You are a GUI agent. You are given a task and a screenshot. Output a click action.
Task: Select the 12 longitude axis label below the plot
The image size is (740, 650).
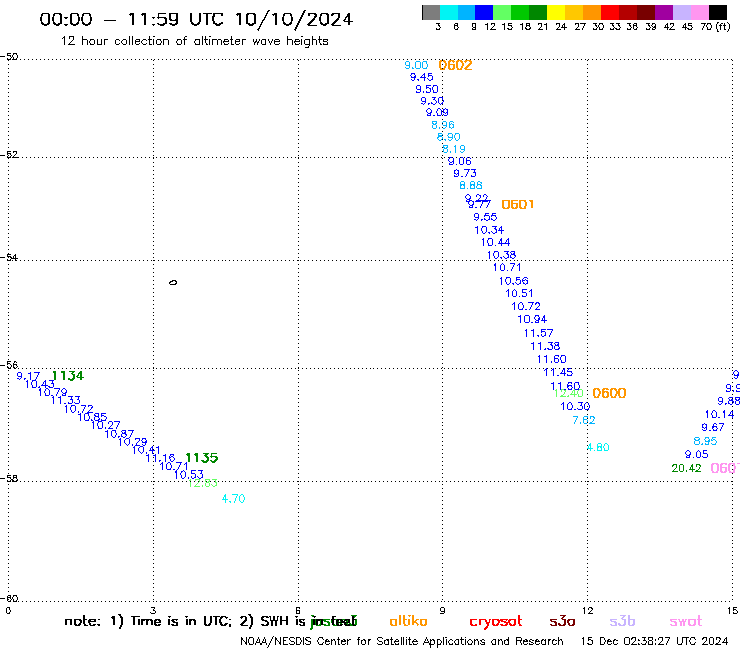pyautogui.click(x=588, y=611)
